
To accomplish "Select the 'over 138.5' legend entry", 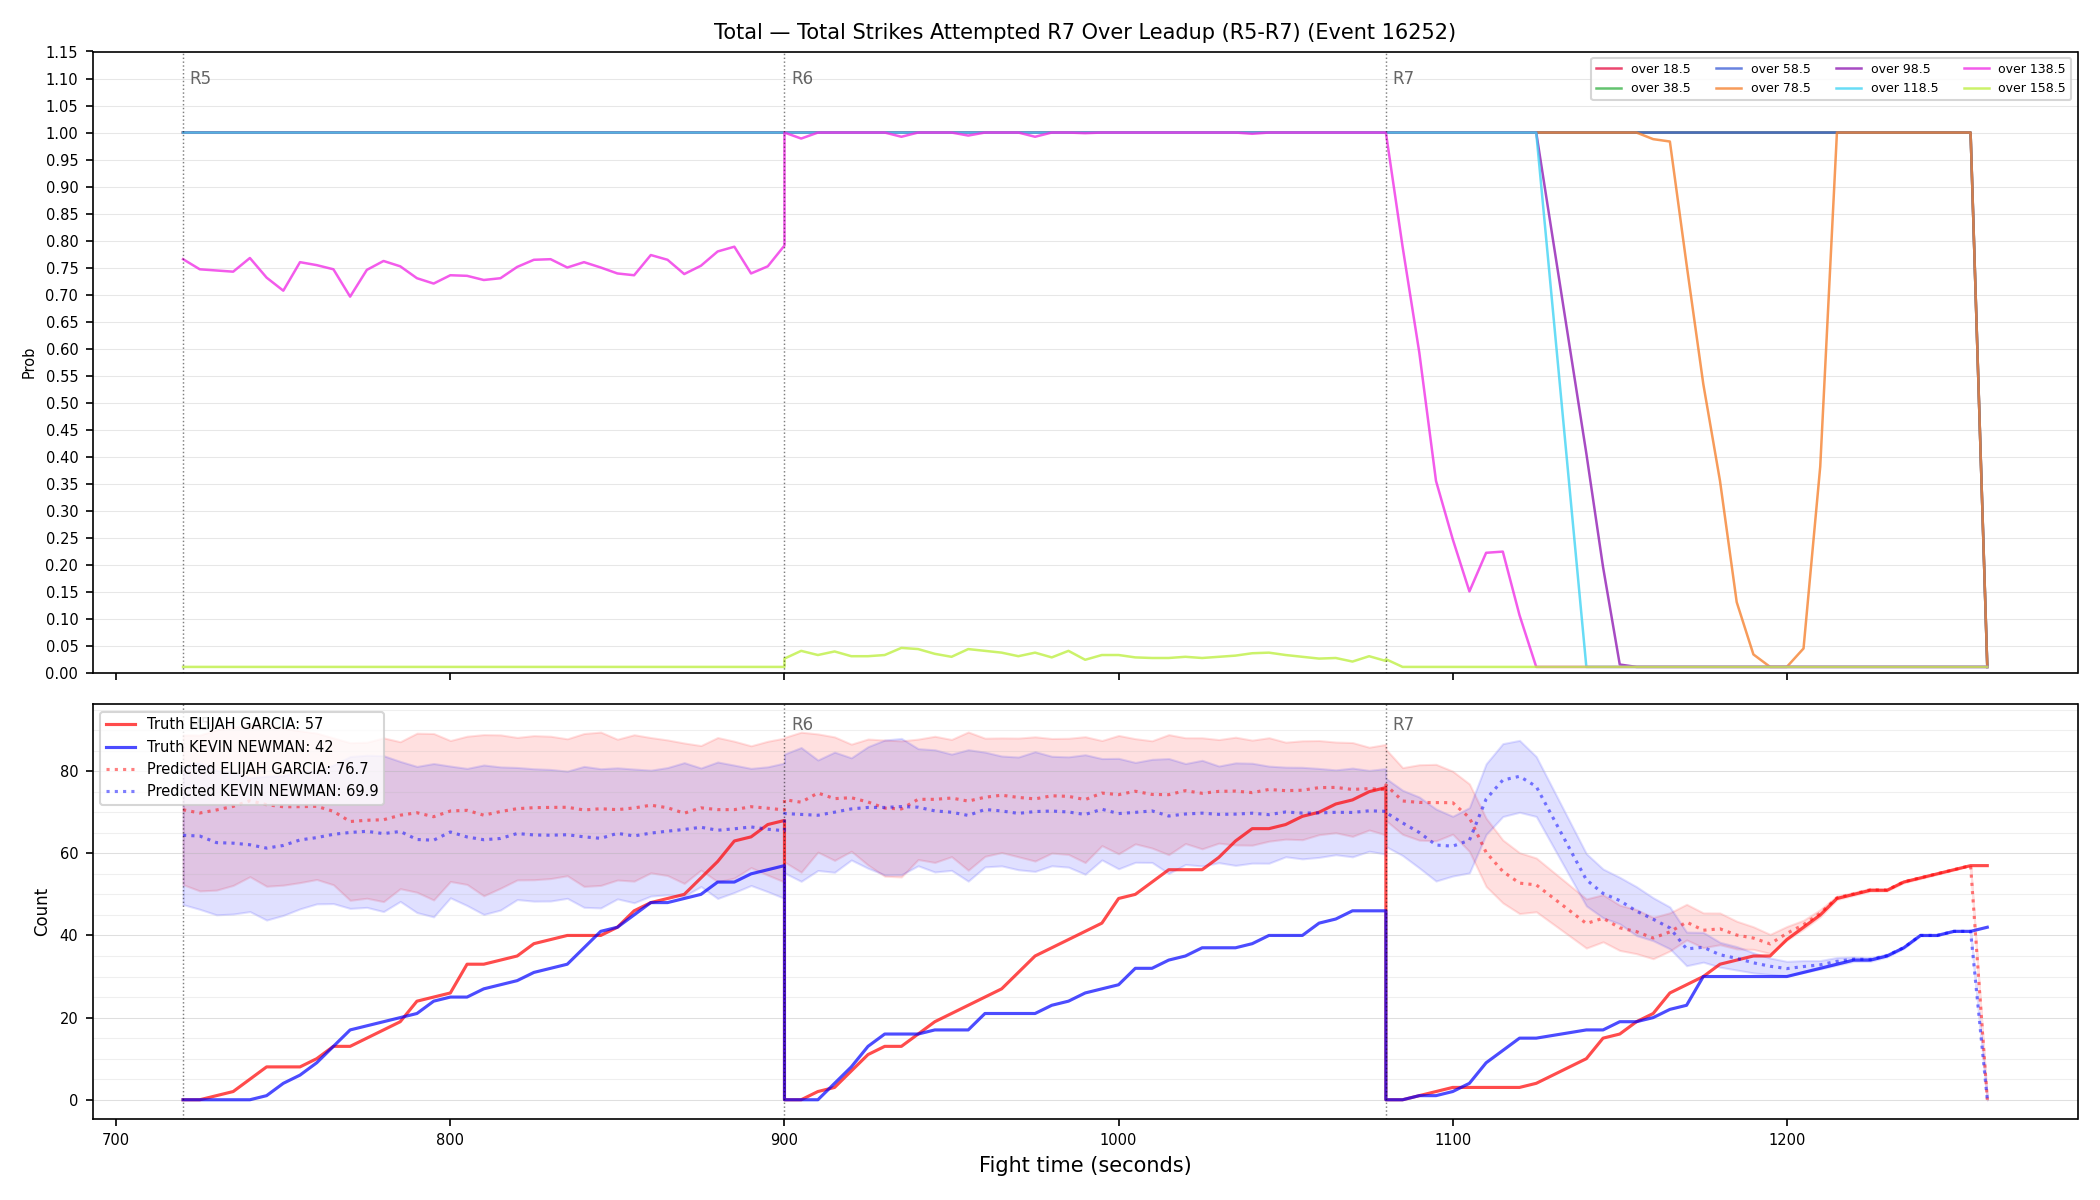I will click(2013, 69).
